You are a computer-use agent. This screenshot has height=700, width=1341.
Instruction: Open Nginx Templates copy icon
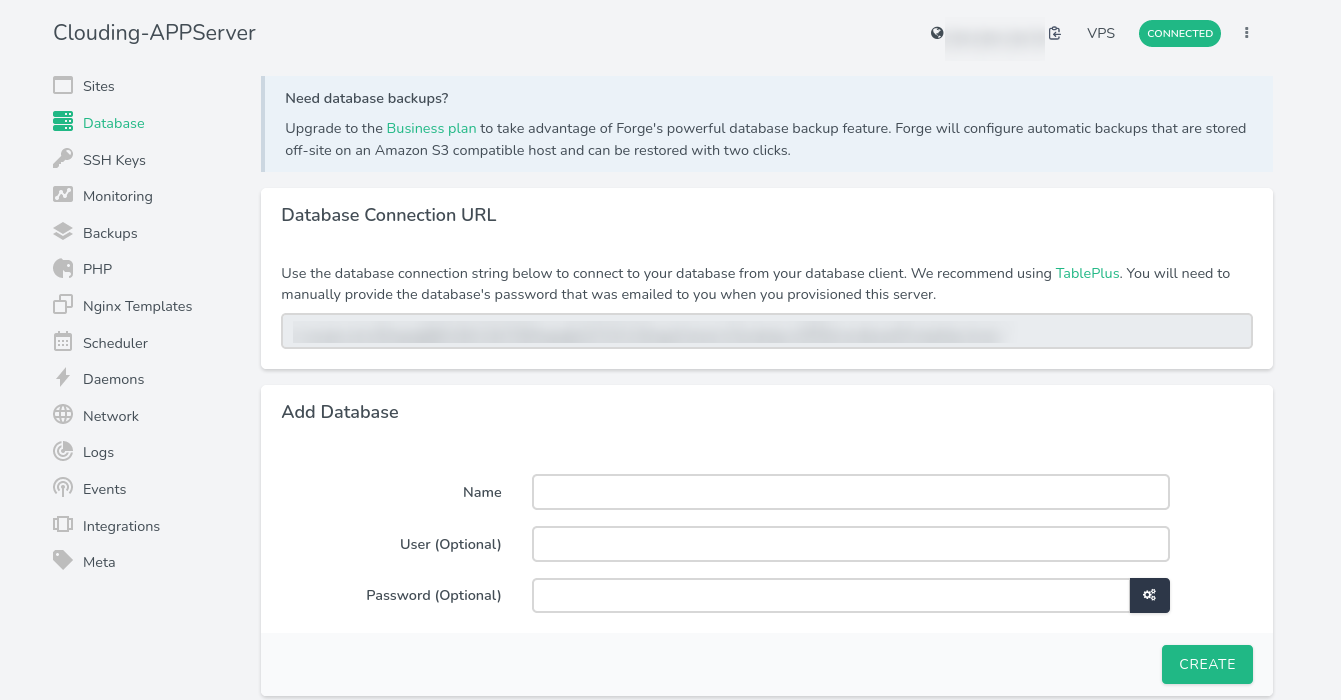(63, 305)
